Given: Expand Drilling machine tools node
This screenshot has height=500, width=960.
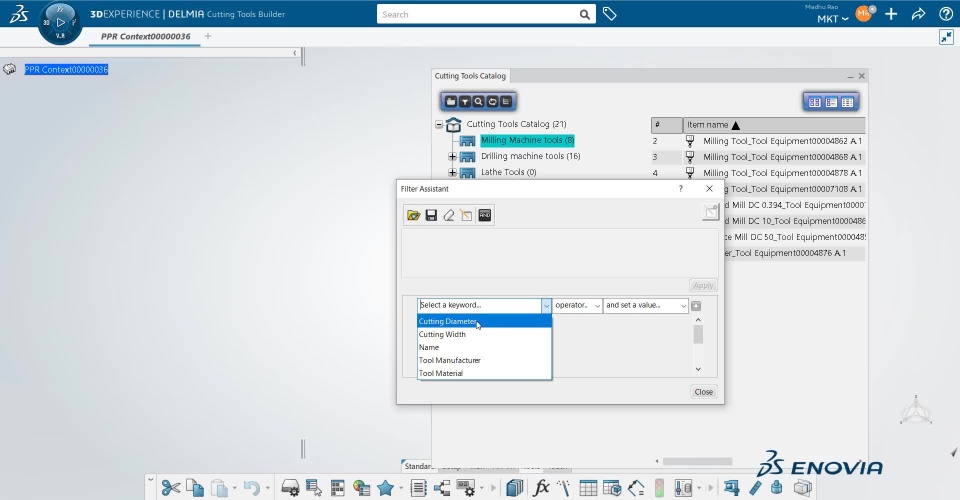Looking at the screenshot, I should click(x=452, y=157).
